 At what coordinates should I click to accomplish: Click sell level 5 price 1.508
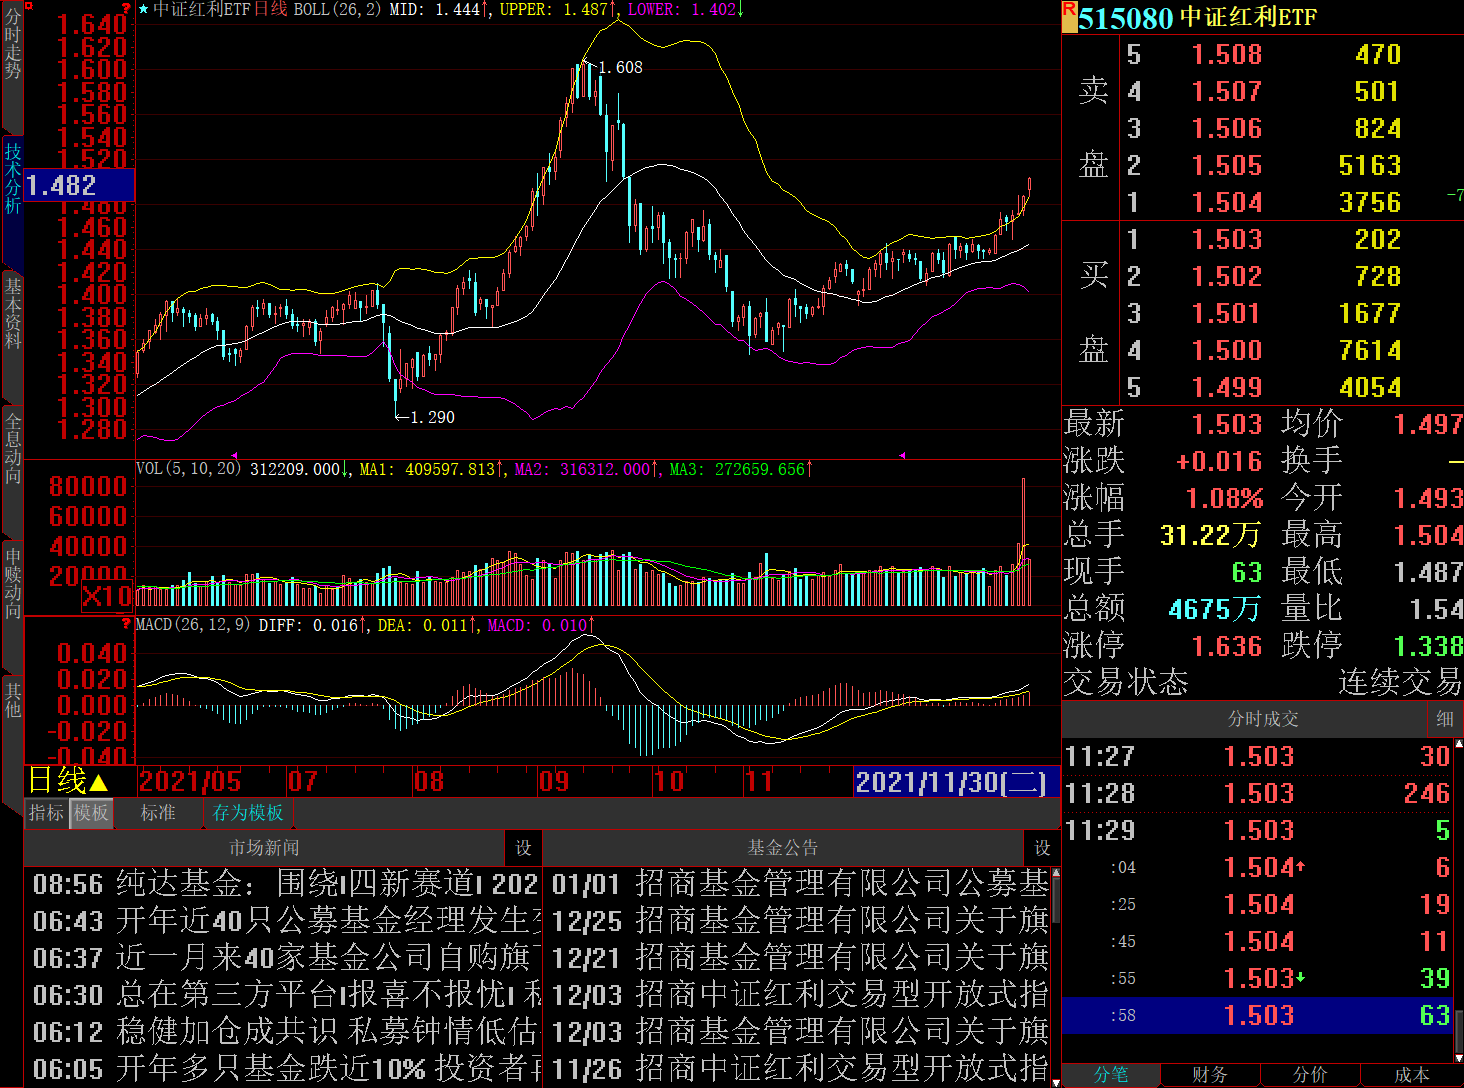click(1227, 55)
